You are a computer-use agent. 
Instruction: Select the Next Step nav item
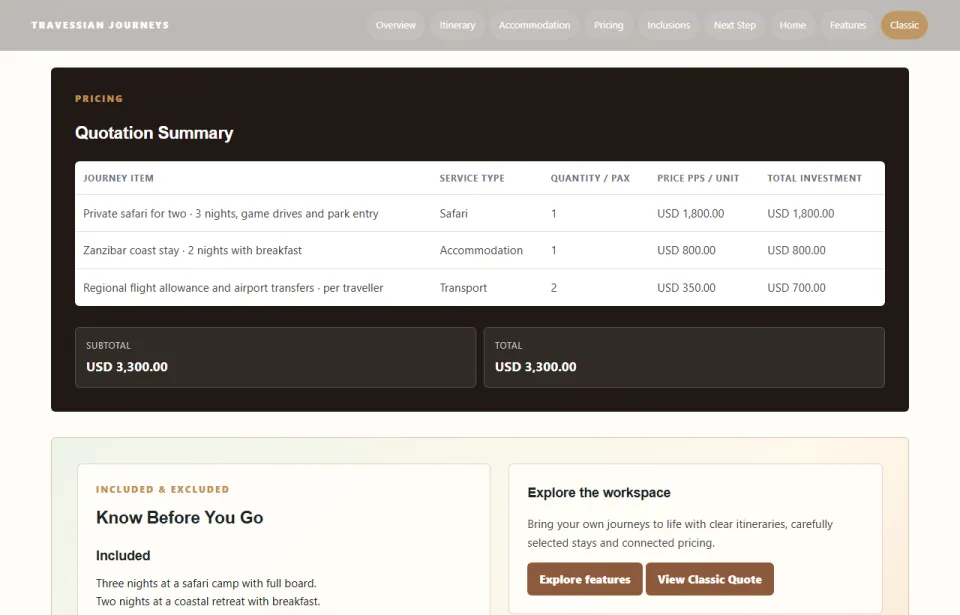point(735,25)
